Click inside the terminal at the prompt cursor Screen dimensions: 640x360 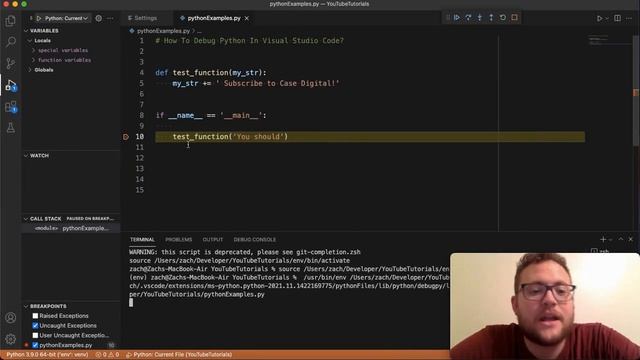coord(131,302)
